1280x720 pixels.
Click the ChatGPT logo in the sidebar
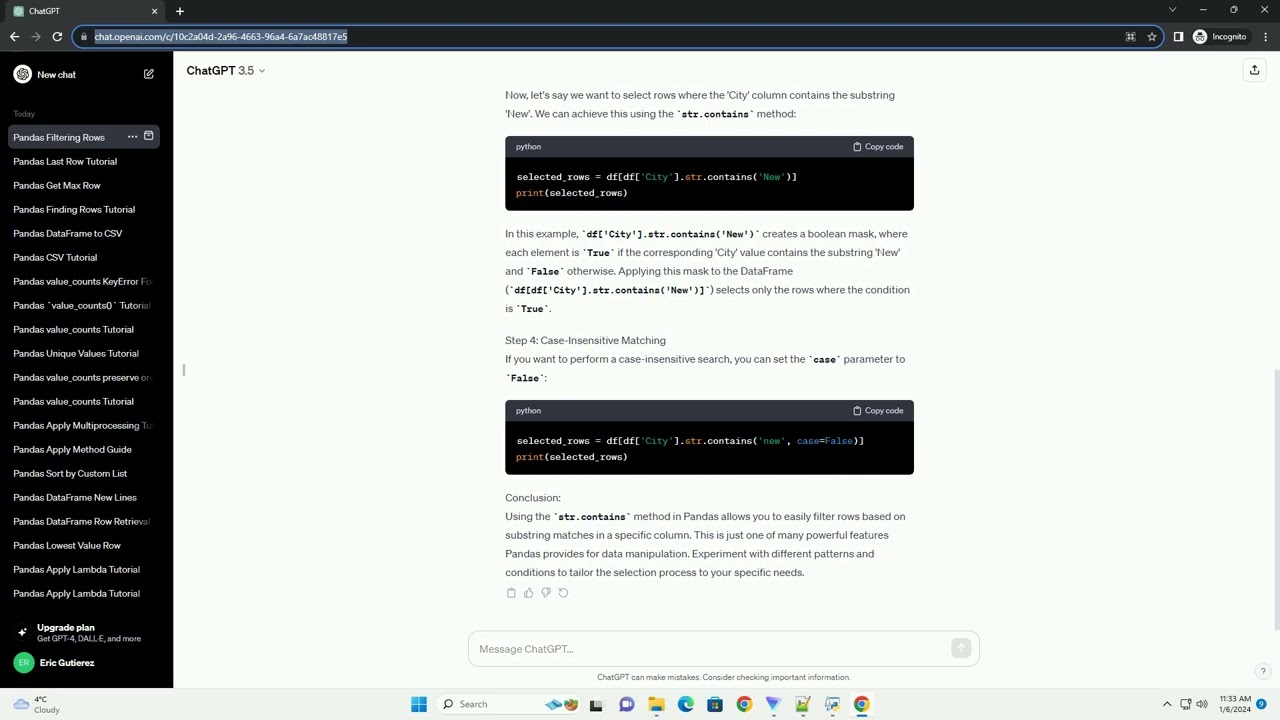click(23, 74)
